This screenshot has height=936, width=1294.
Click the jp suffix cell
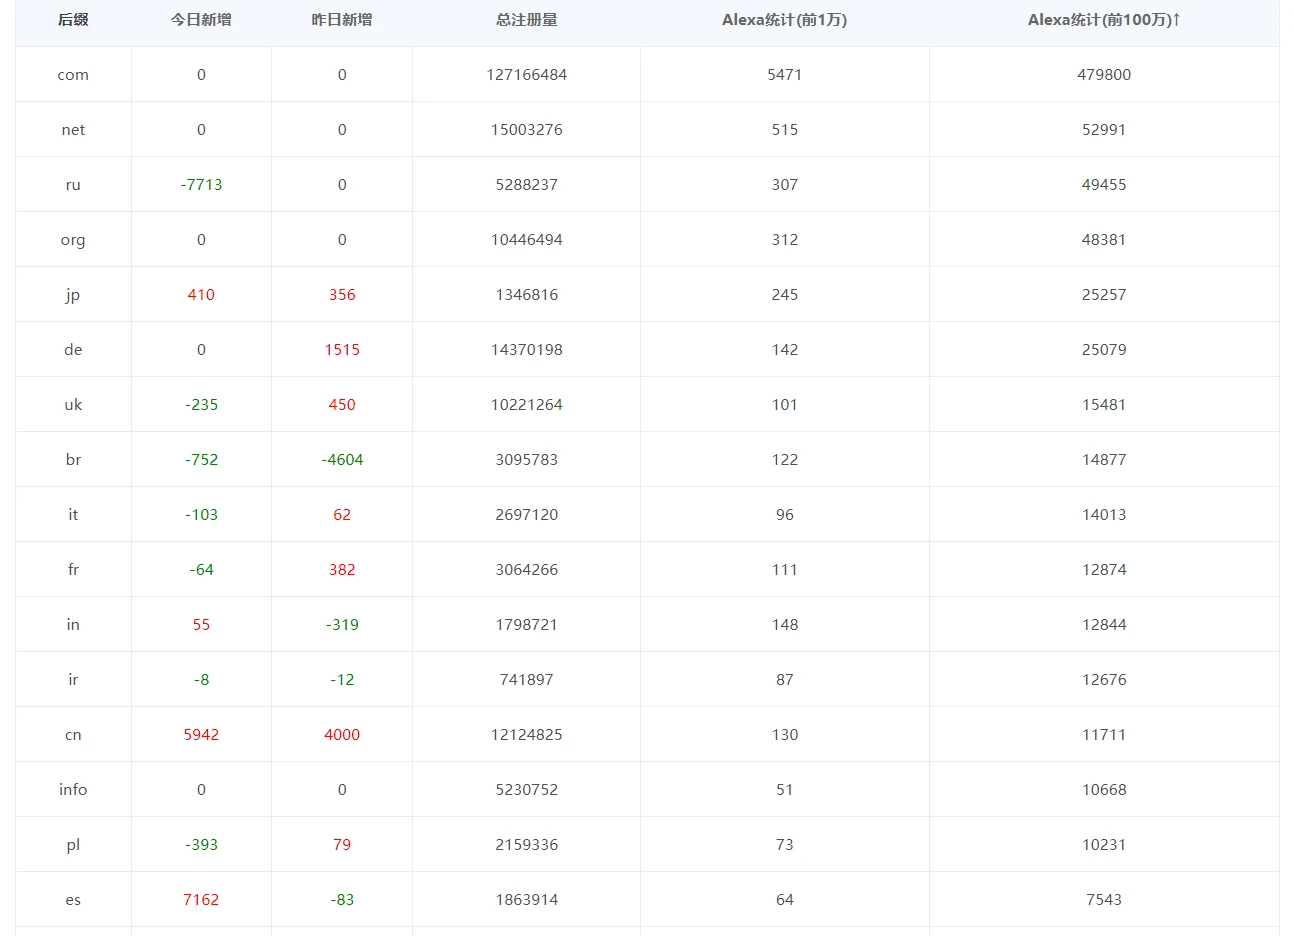click(73, 295)
